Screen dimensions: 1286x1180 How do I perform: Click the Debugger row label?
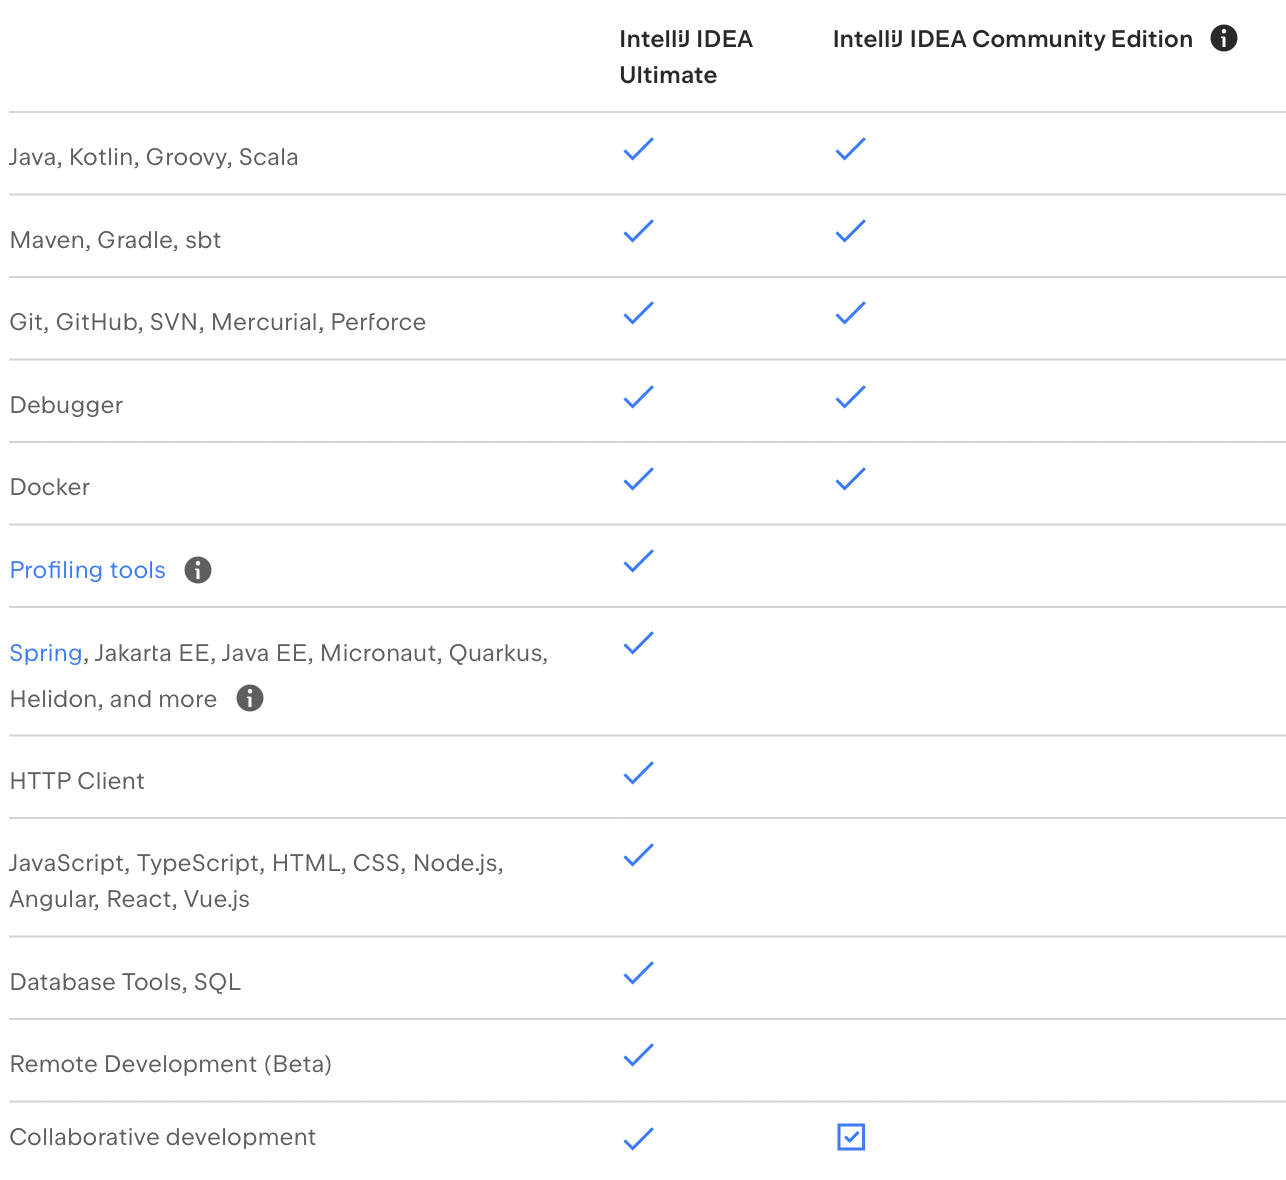[66, 405]
